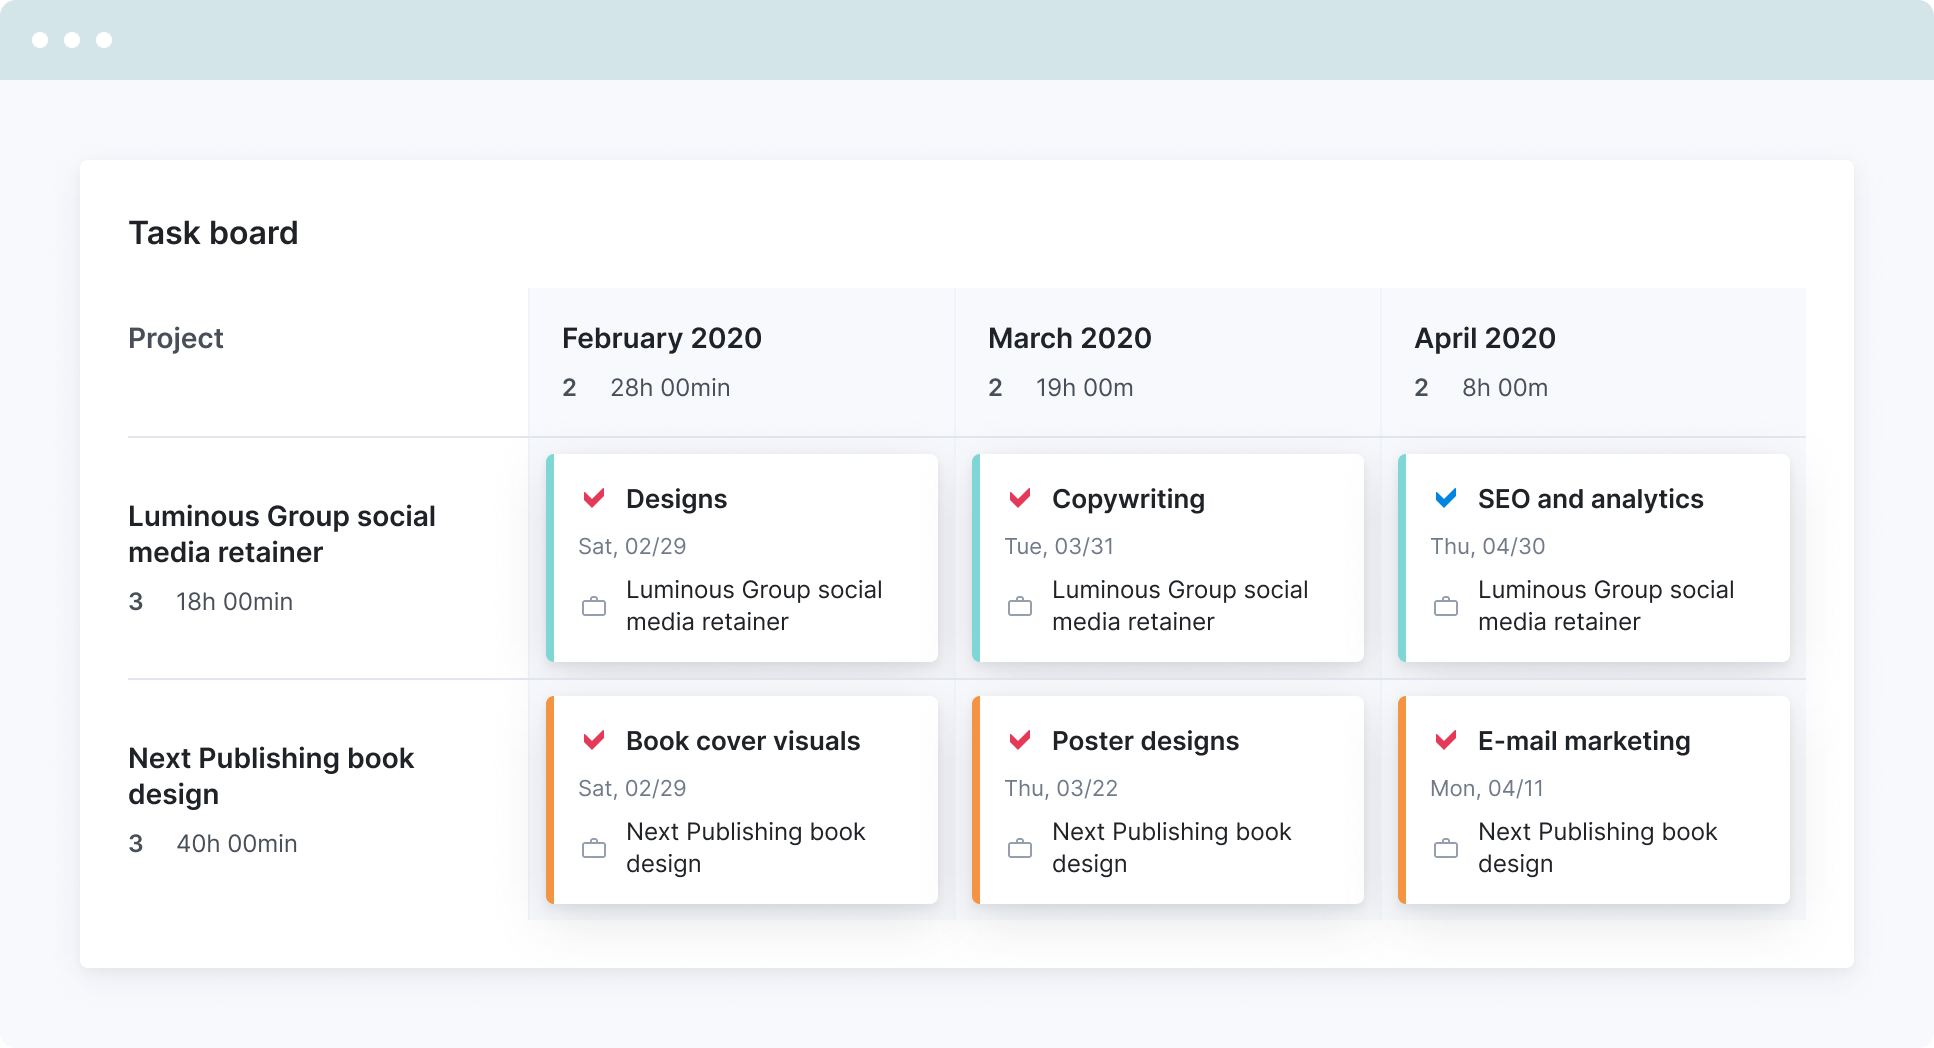Click the briefcase icon on Designs card

594,606
